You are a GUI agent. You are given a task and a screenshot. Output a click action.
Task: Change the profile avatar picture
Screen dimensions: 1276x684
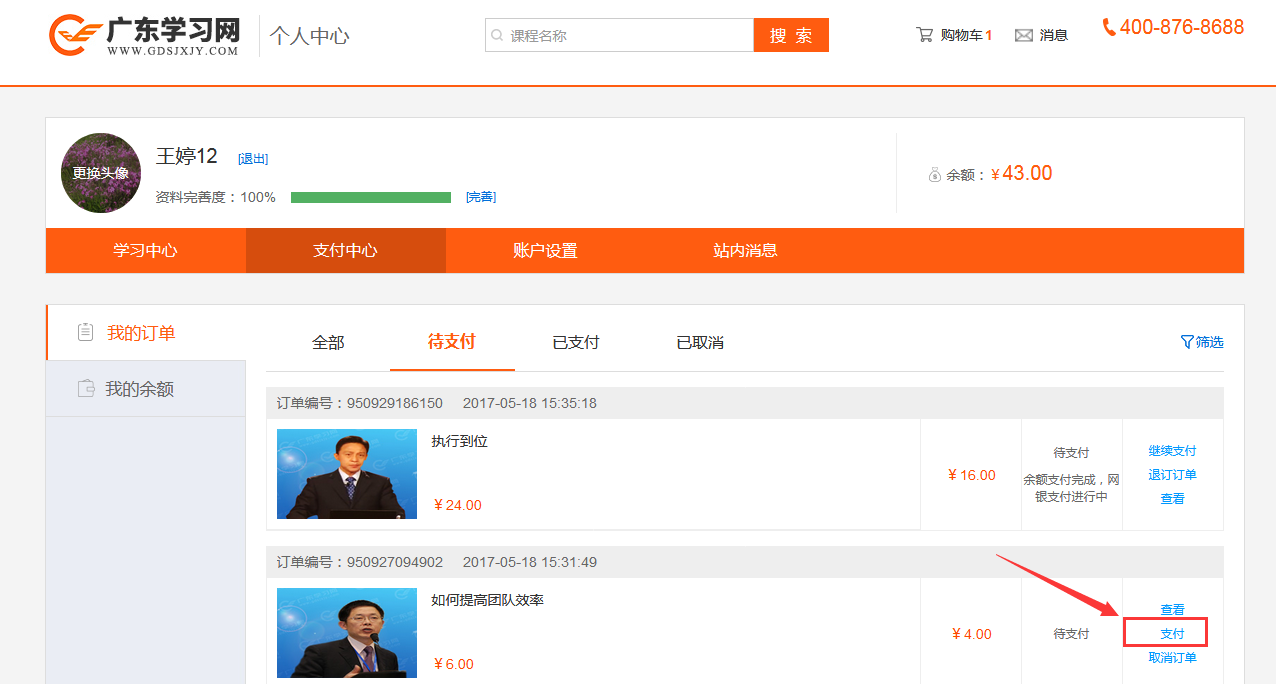(101, 173)
